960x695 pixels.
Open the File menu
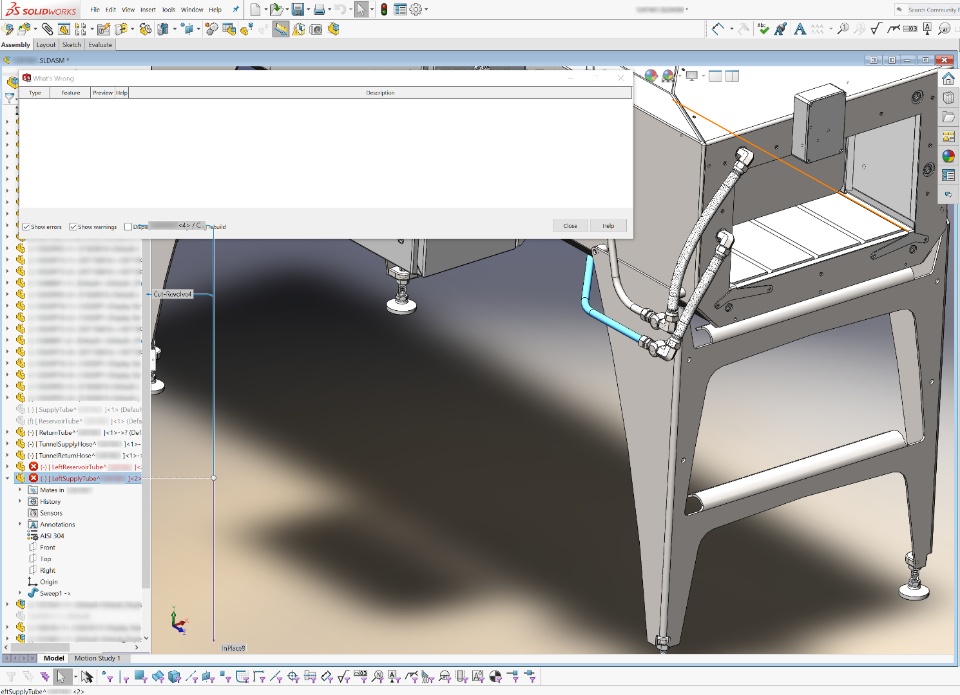[95, 9]
